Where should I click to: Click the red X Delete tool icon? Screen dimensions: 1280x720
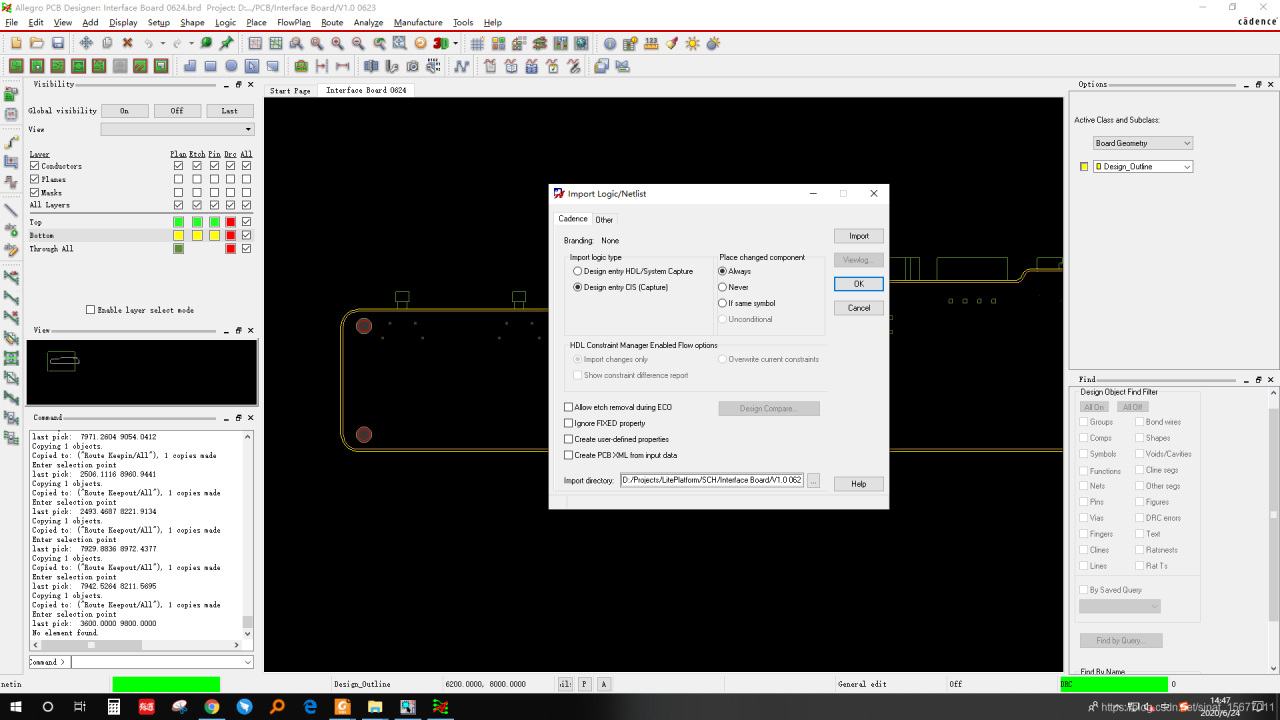(x=128, y=43)
